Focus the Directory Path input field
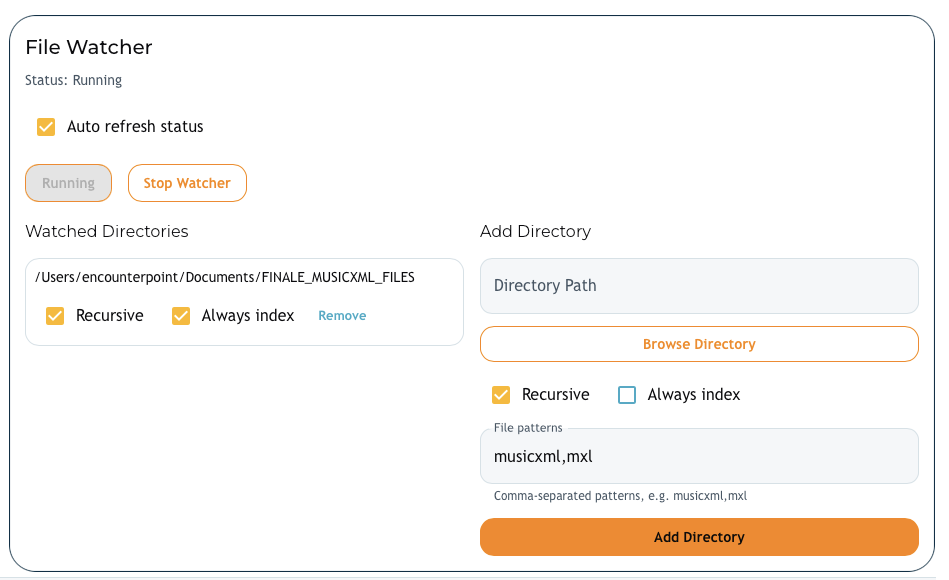This screenshot has width=949, height=580. 699,286
